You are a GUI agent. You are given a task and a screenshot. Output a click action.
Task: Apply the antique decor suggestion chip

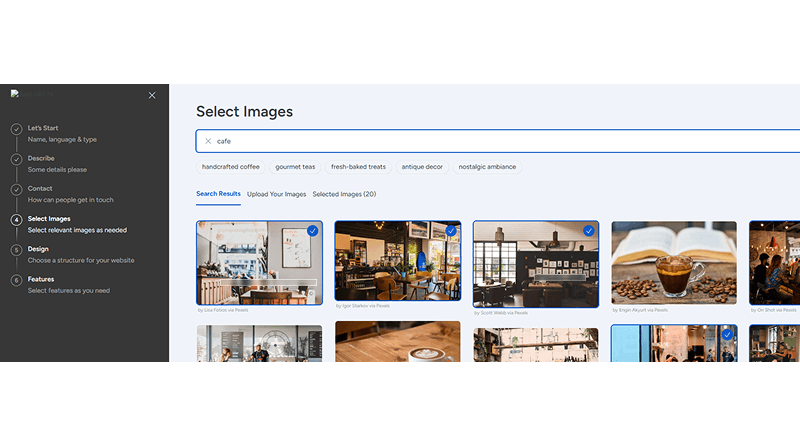coord(422,167)
